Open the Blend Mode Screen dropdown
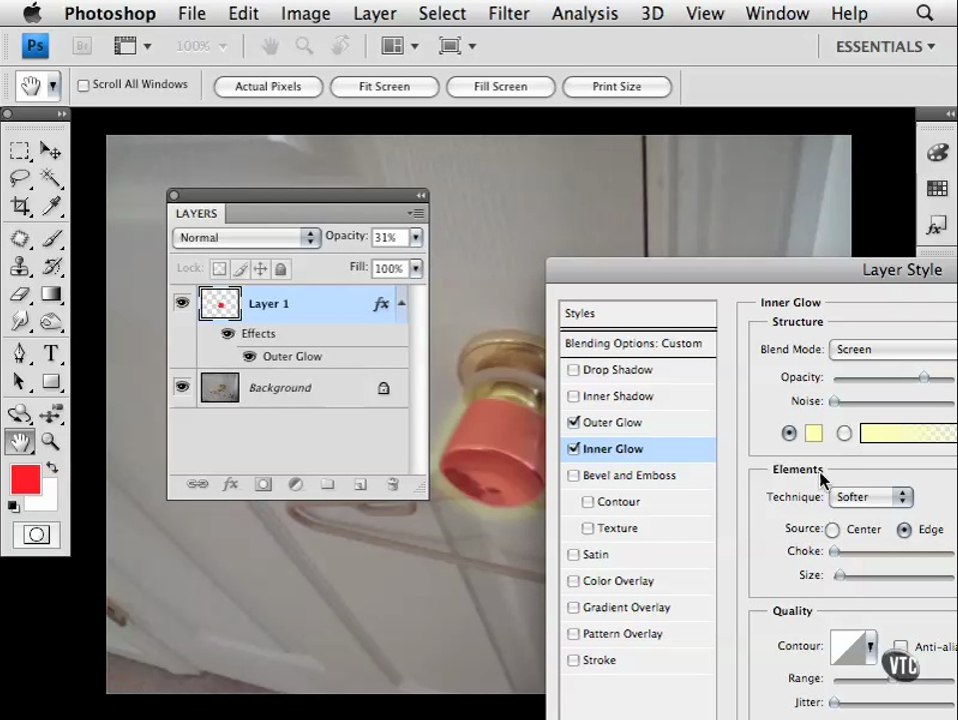The width and height of the screenshot is (958, 720). click(893, 350)
